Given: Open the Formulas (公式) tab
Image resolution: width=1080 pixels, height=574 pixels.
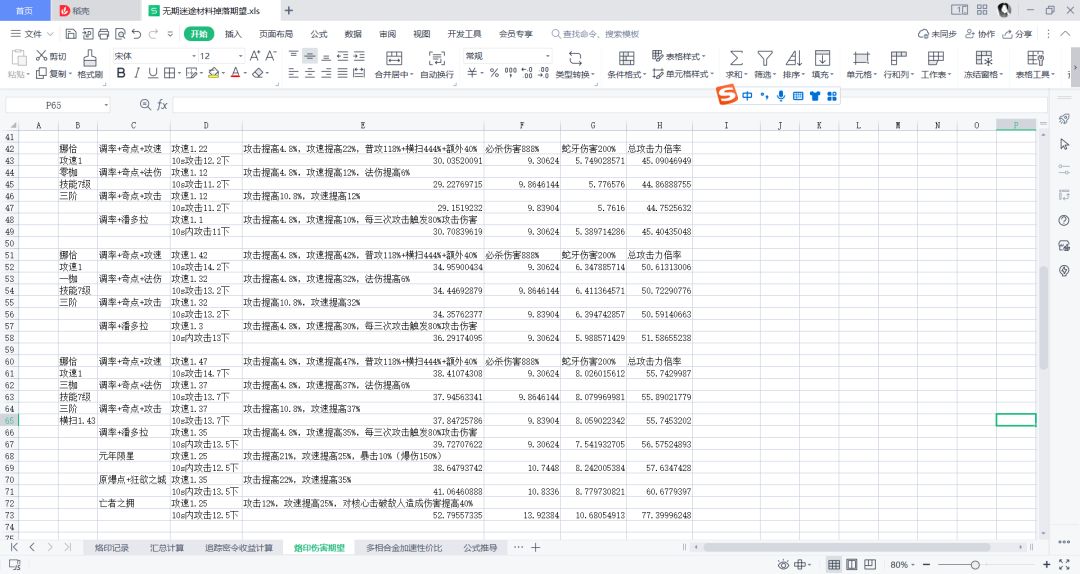Looking at the screenshot, I should [x=319, y=34].
